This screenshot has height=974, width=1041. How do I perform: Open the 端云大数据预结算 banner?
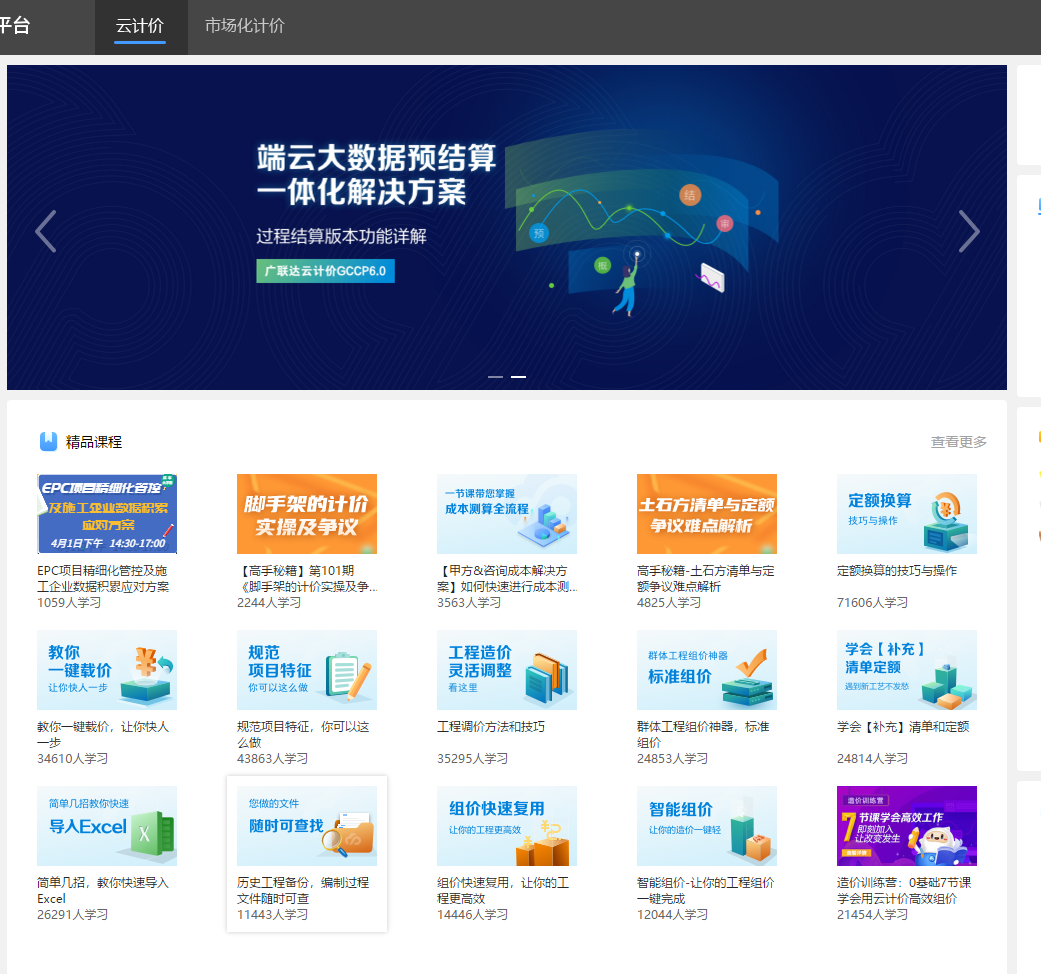[507, 227]
